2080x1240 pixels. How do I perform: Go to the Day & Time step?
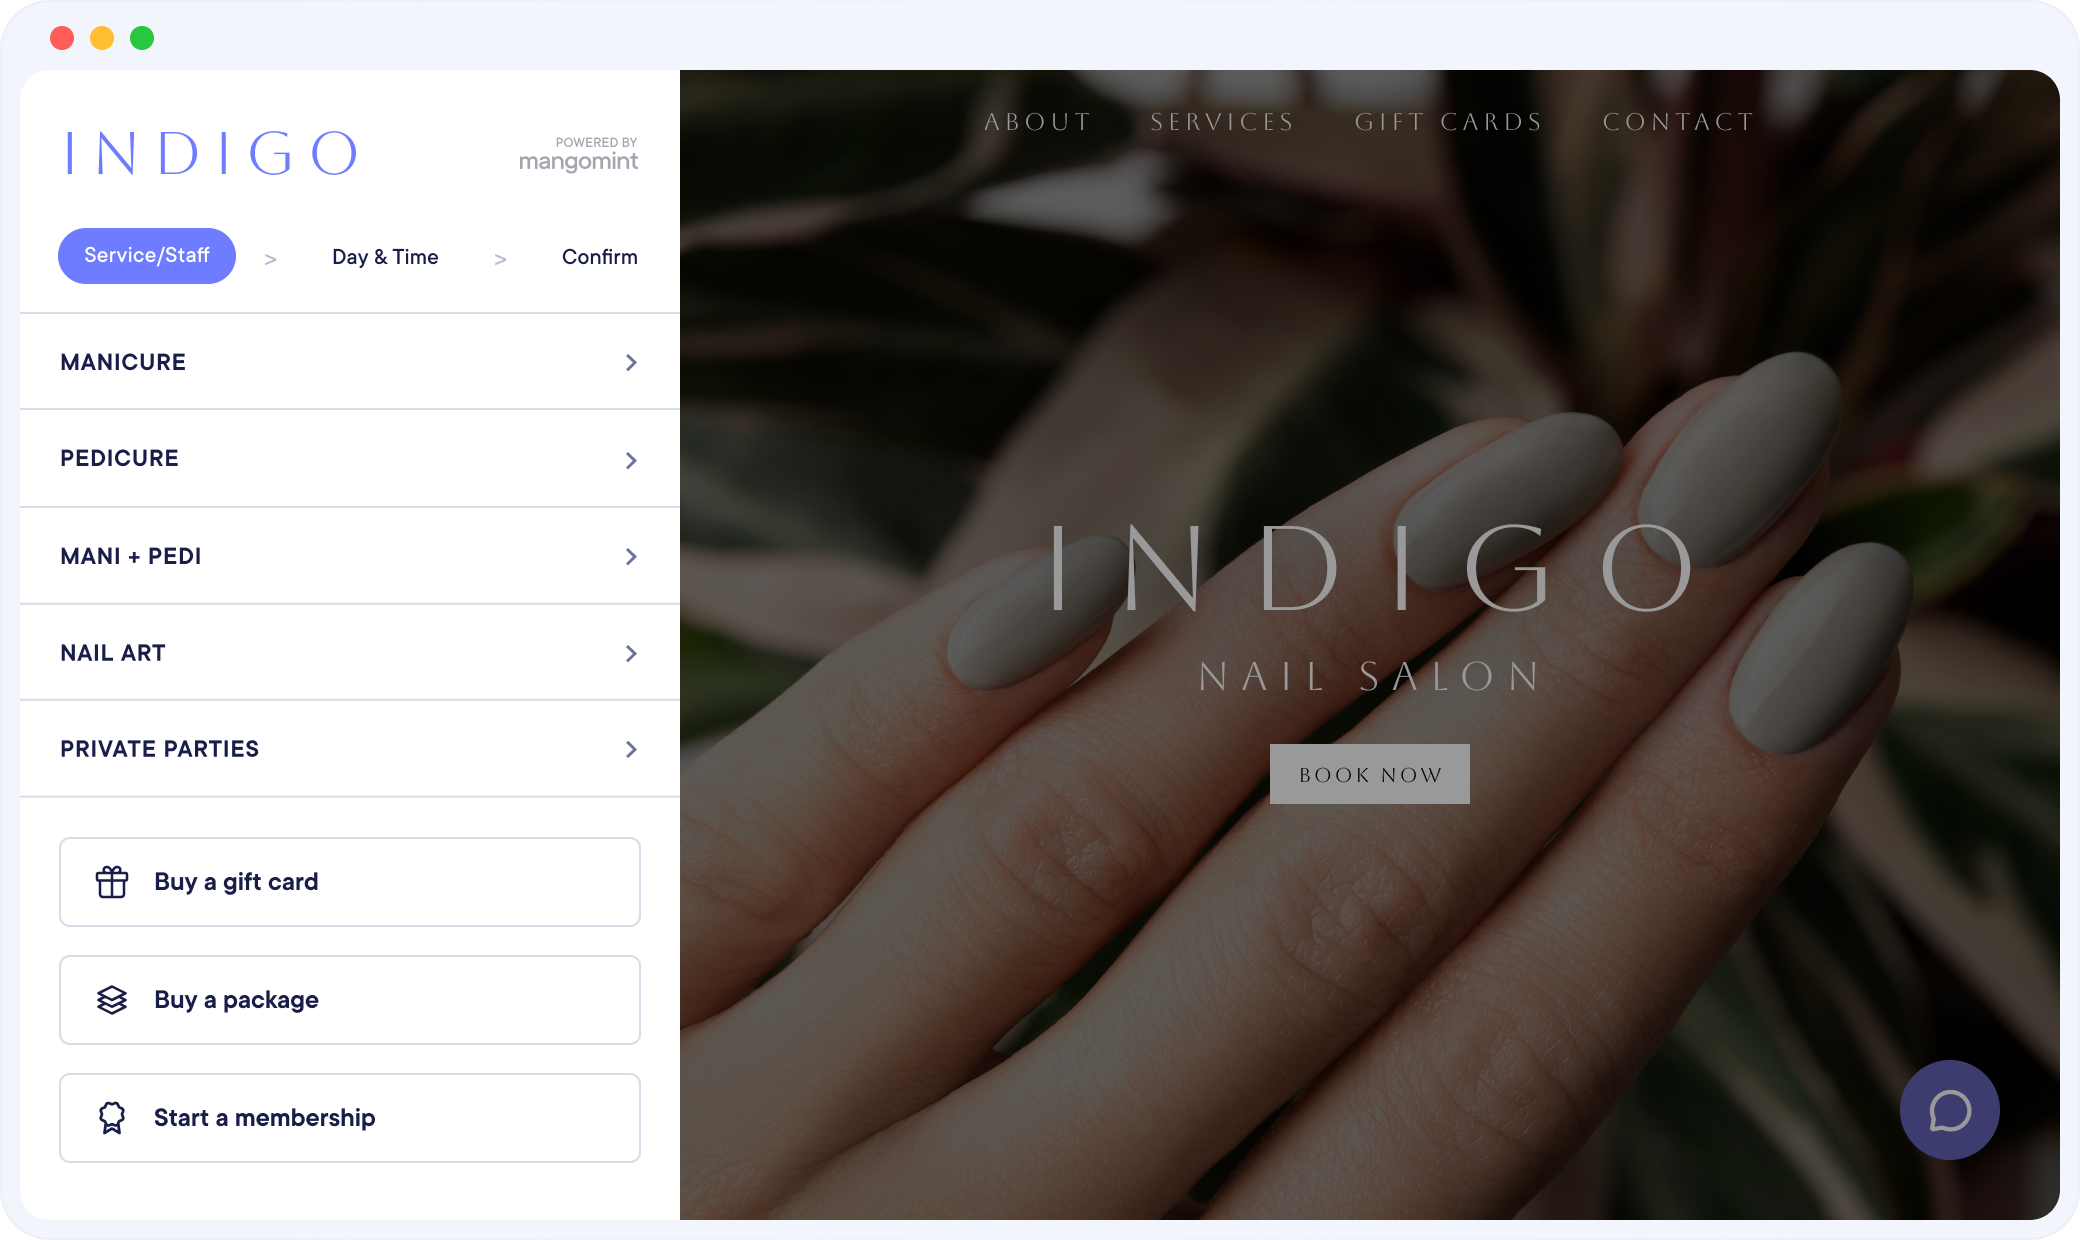(385, 257)
